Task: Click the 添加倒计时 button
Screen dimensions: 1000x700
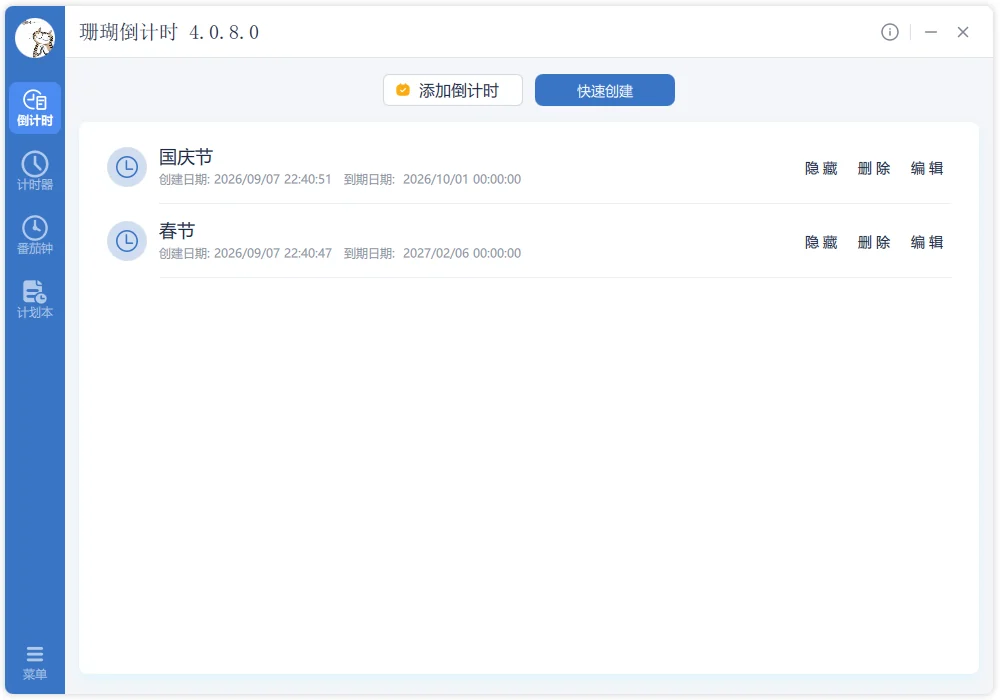Action: pyautogui.click(x=453, y=90)
